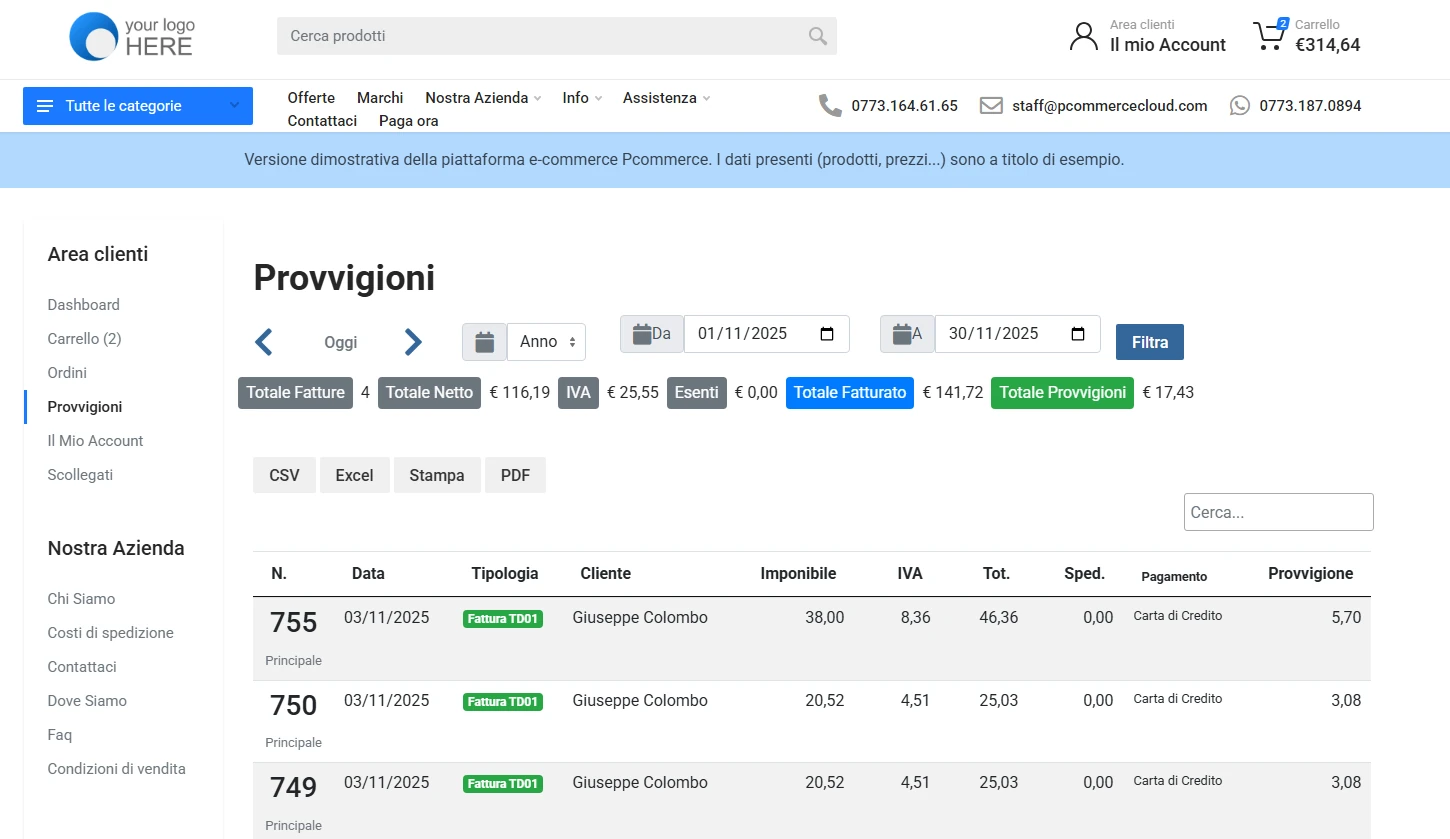Click the Filtra button

coord(1150,342)
